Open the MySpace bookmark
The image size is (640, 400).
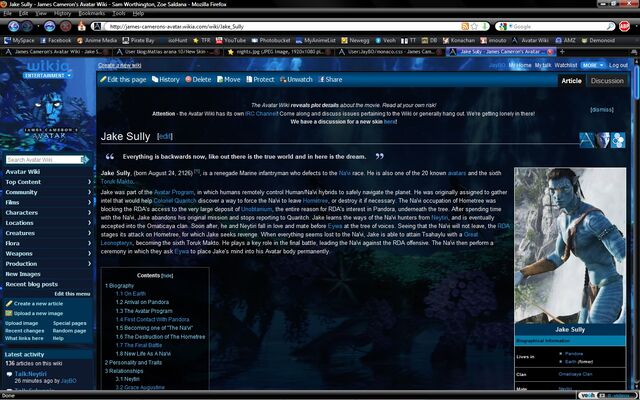coord(19,40)
